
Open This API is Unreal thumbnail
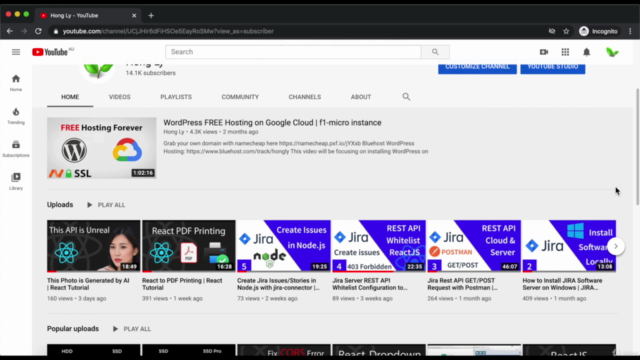[x=93, y=246]
